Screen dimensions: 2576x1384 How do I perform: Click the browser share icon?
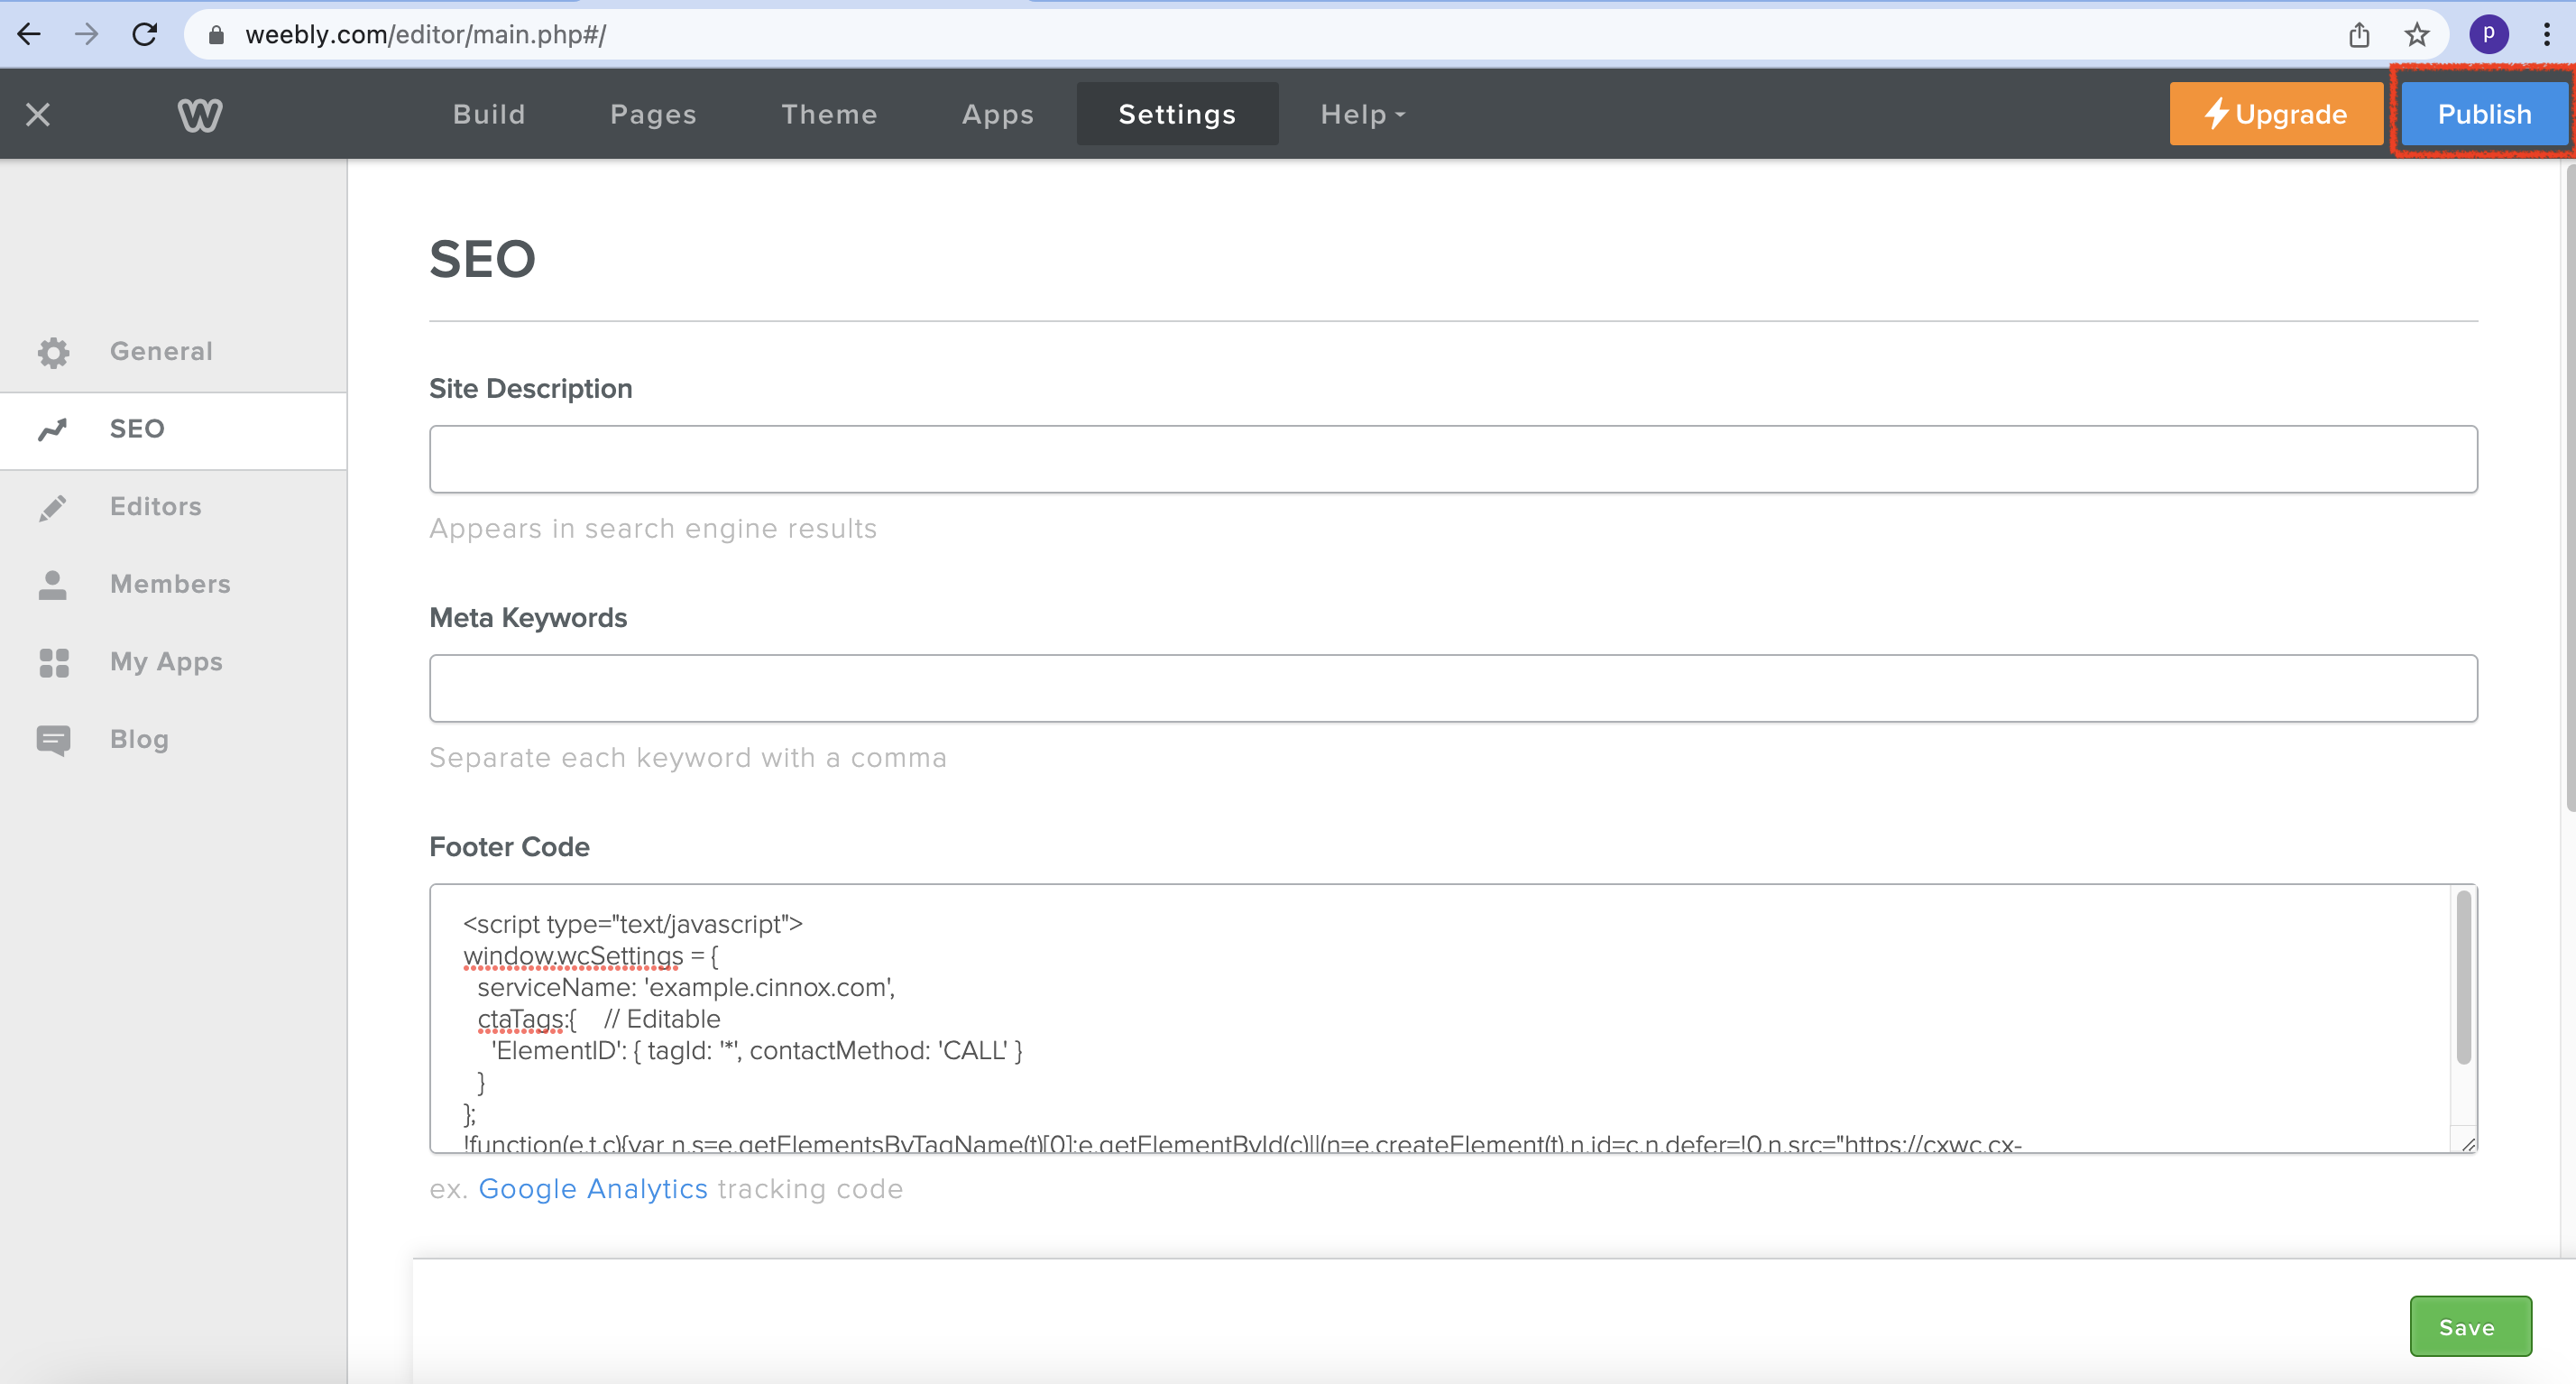(2359, 35)
